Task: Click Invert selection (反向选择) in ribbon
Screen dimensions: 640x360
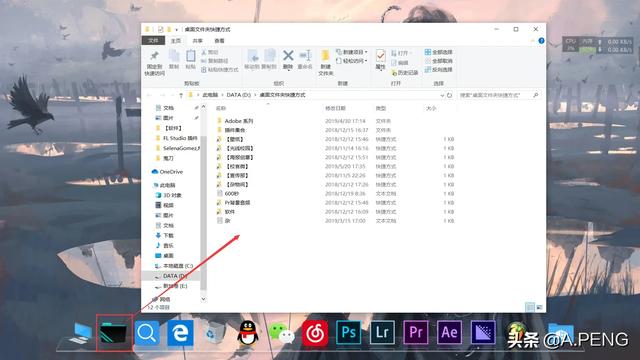Action: (x=439, y=70)
